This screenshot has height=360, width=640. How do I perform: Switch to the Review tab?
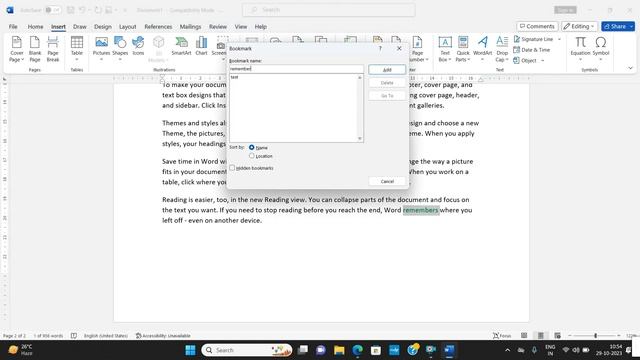pyautogui.click(x=218, y=27)
